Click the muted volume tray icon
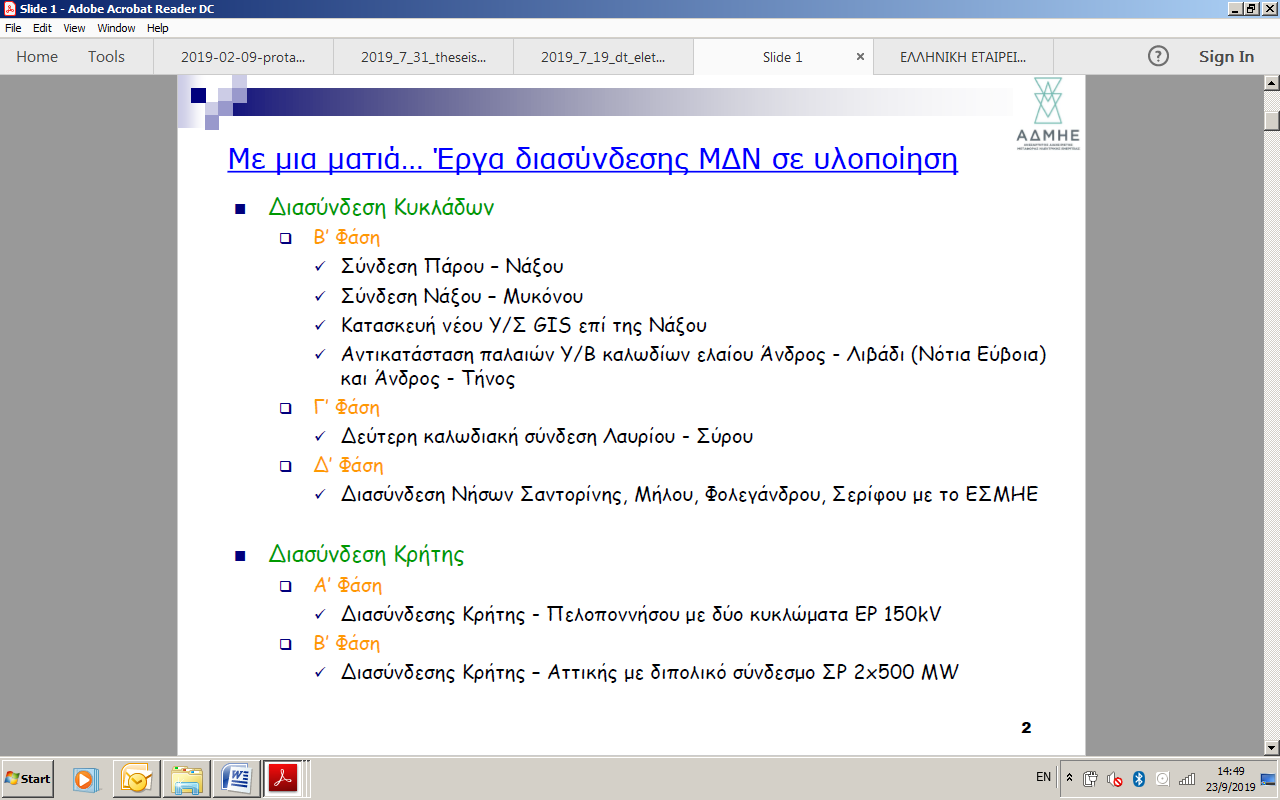 (1114, 779)
